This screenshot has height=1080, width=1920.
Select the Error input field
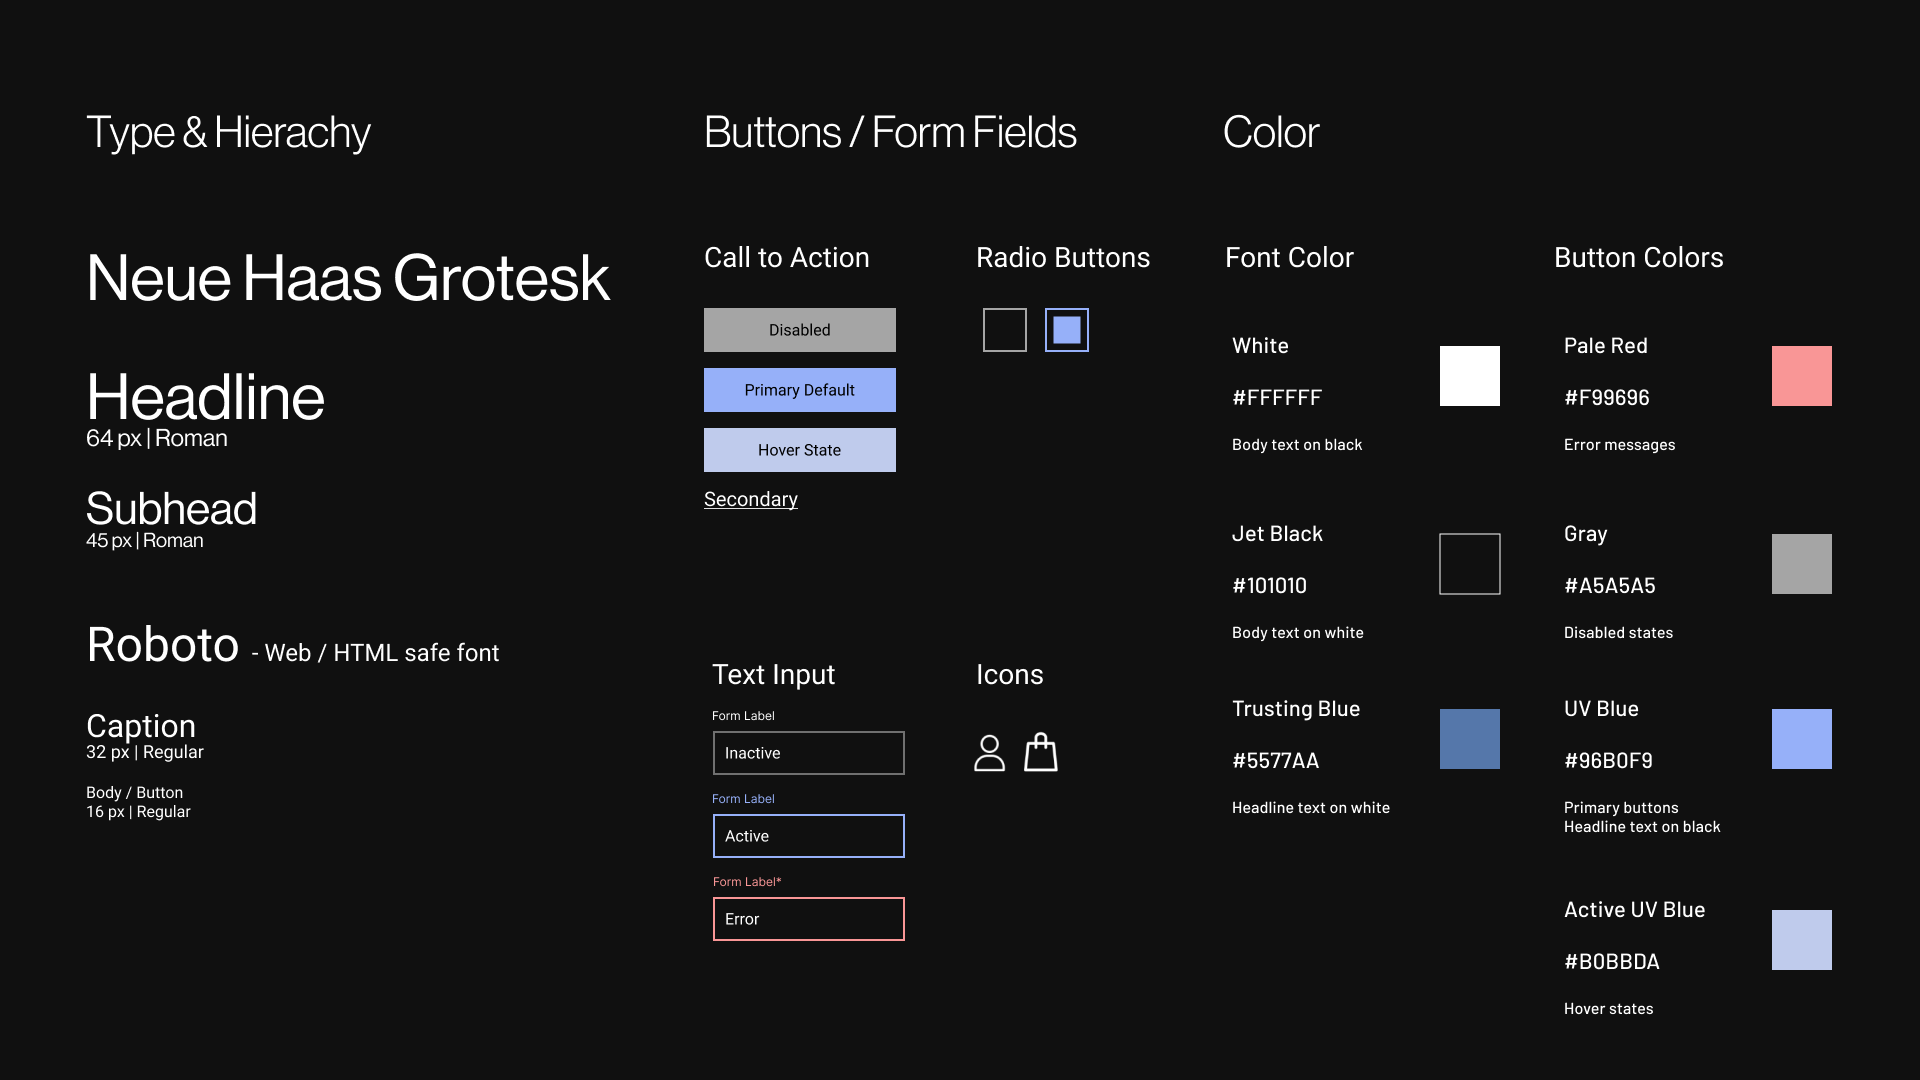tap(808, 919)
